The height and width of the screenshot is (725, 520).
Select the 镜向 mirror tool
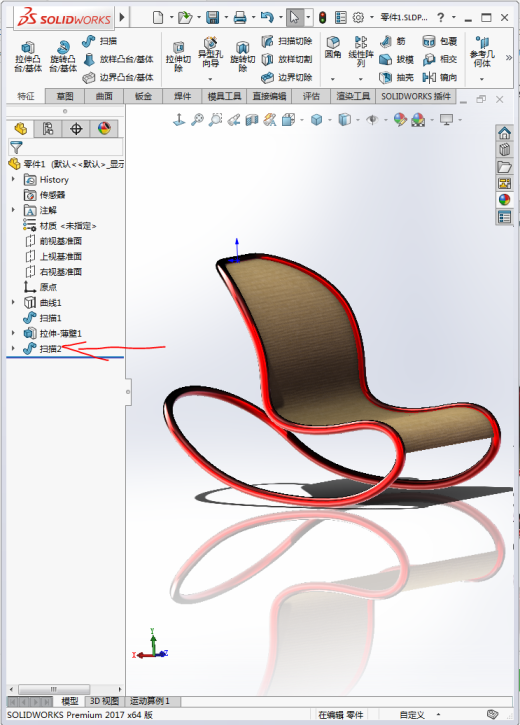440,77
